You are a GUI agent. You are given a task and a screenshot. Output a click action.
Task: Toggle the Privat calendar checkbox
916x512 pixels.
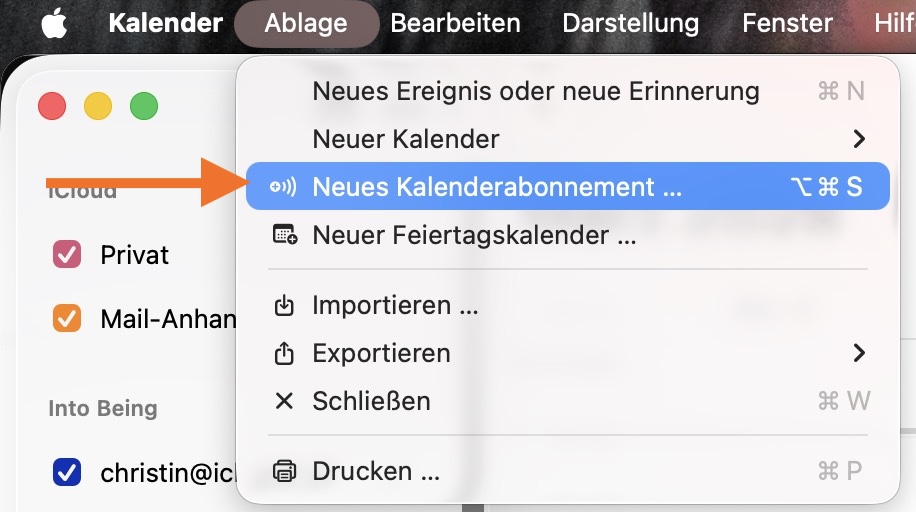coord(66,255)
